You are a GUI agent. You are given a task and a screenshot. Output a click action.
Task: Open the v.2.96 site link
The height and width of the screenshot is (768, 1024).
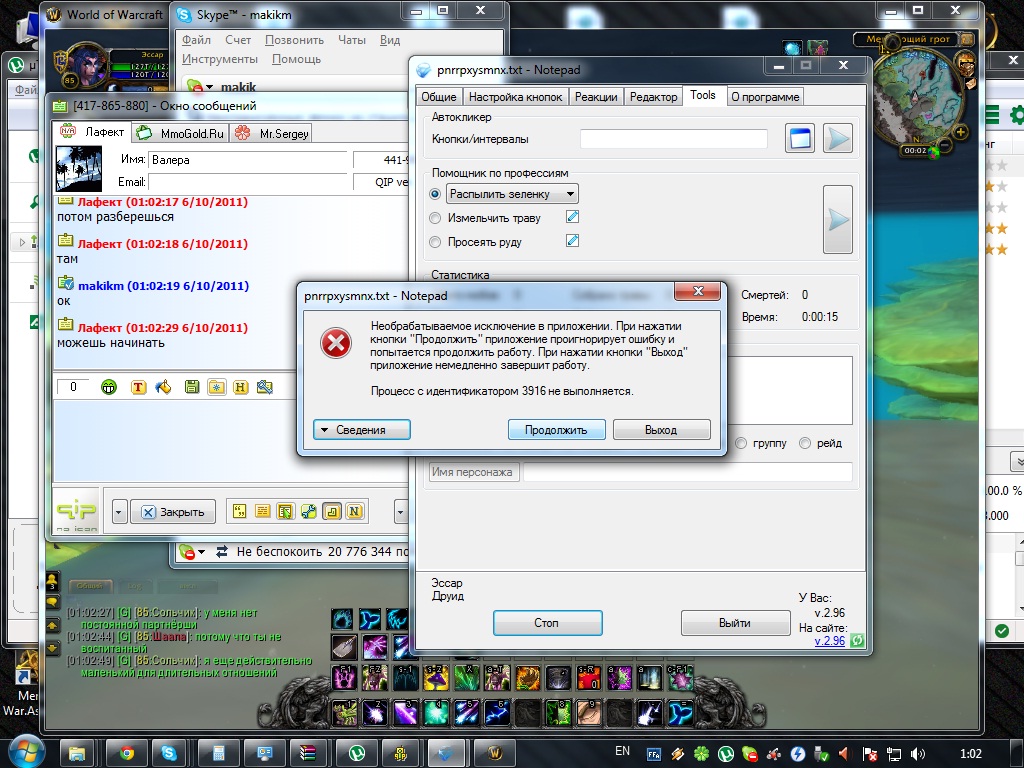point(829,641)
